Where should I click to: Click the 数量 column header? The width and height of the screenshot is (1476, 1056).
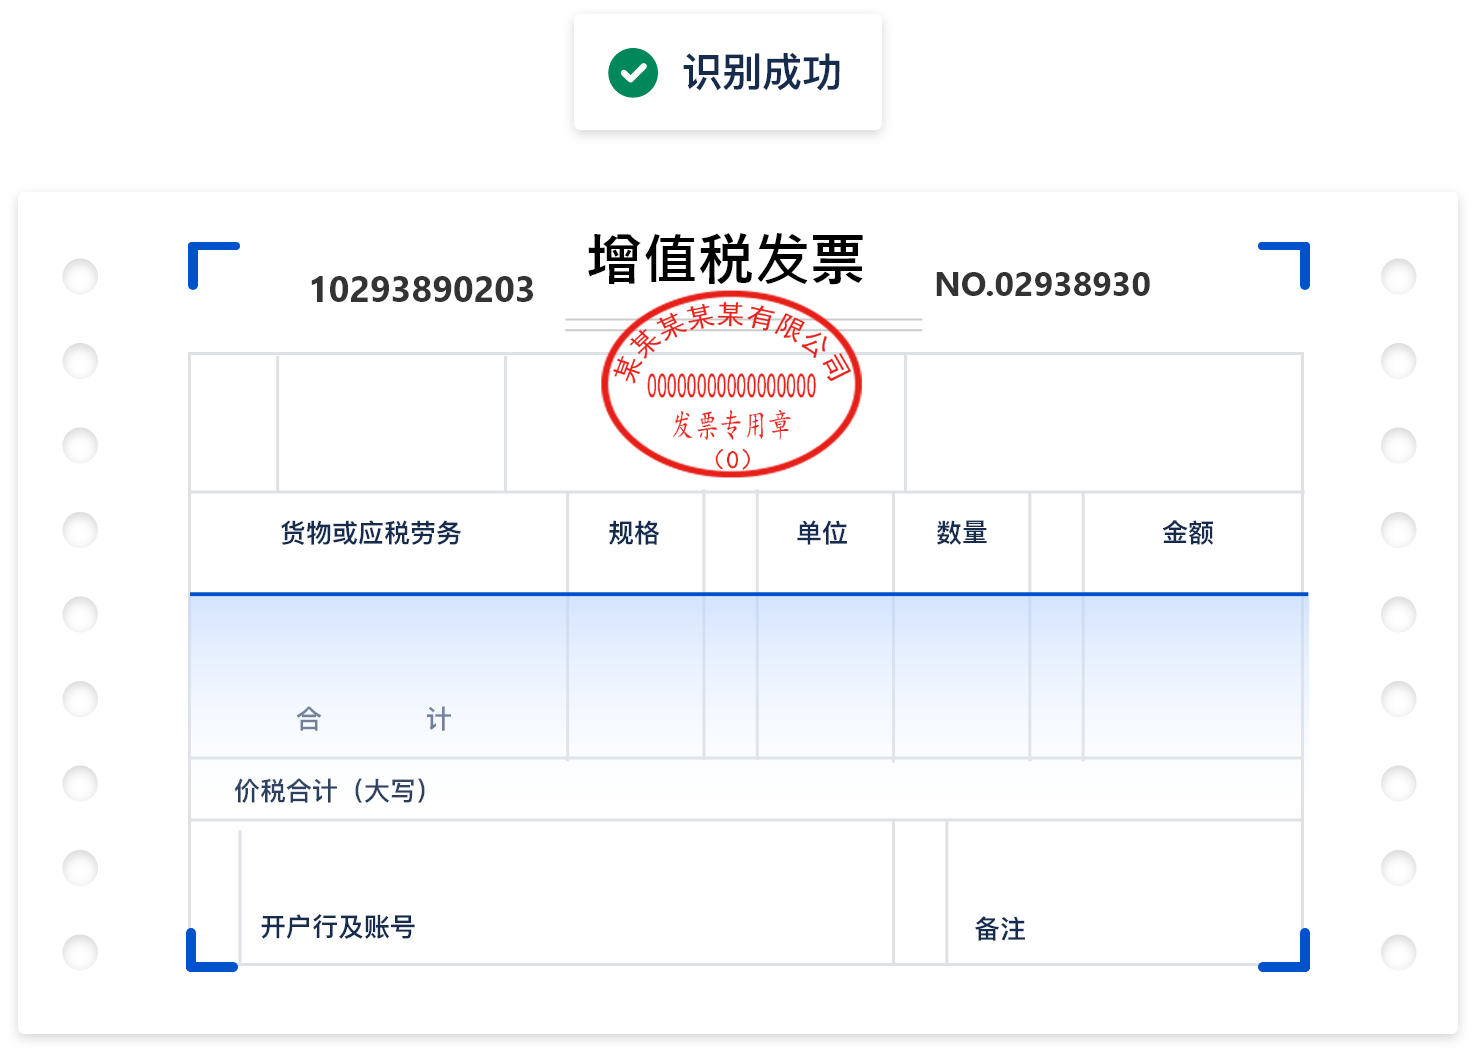pos(962,533)
